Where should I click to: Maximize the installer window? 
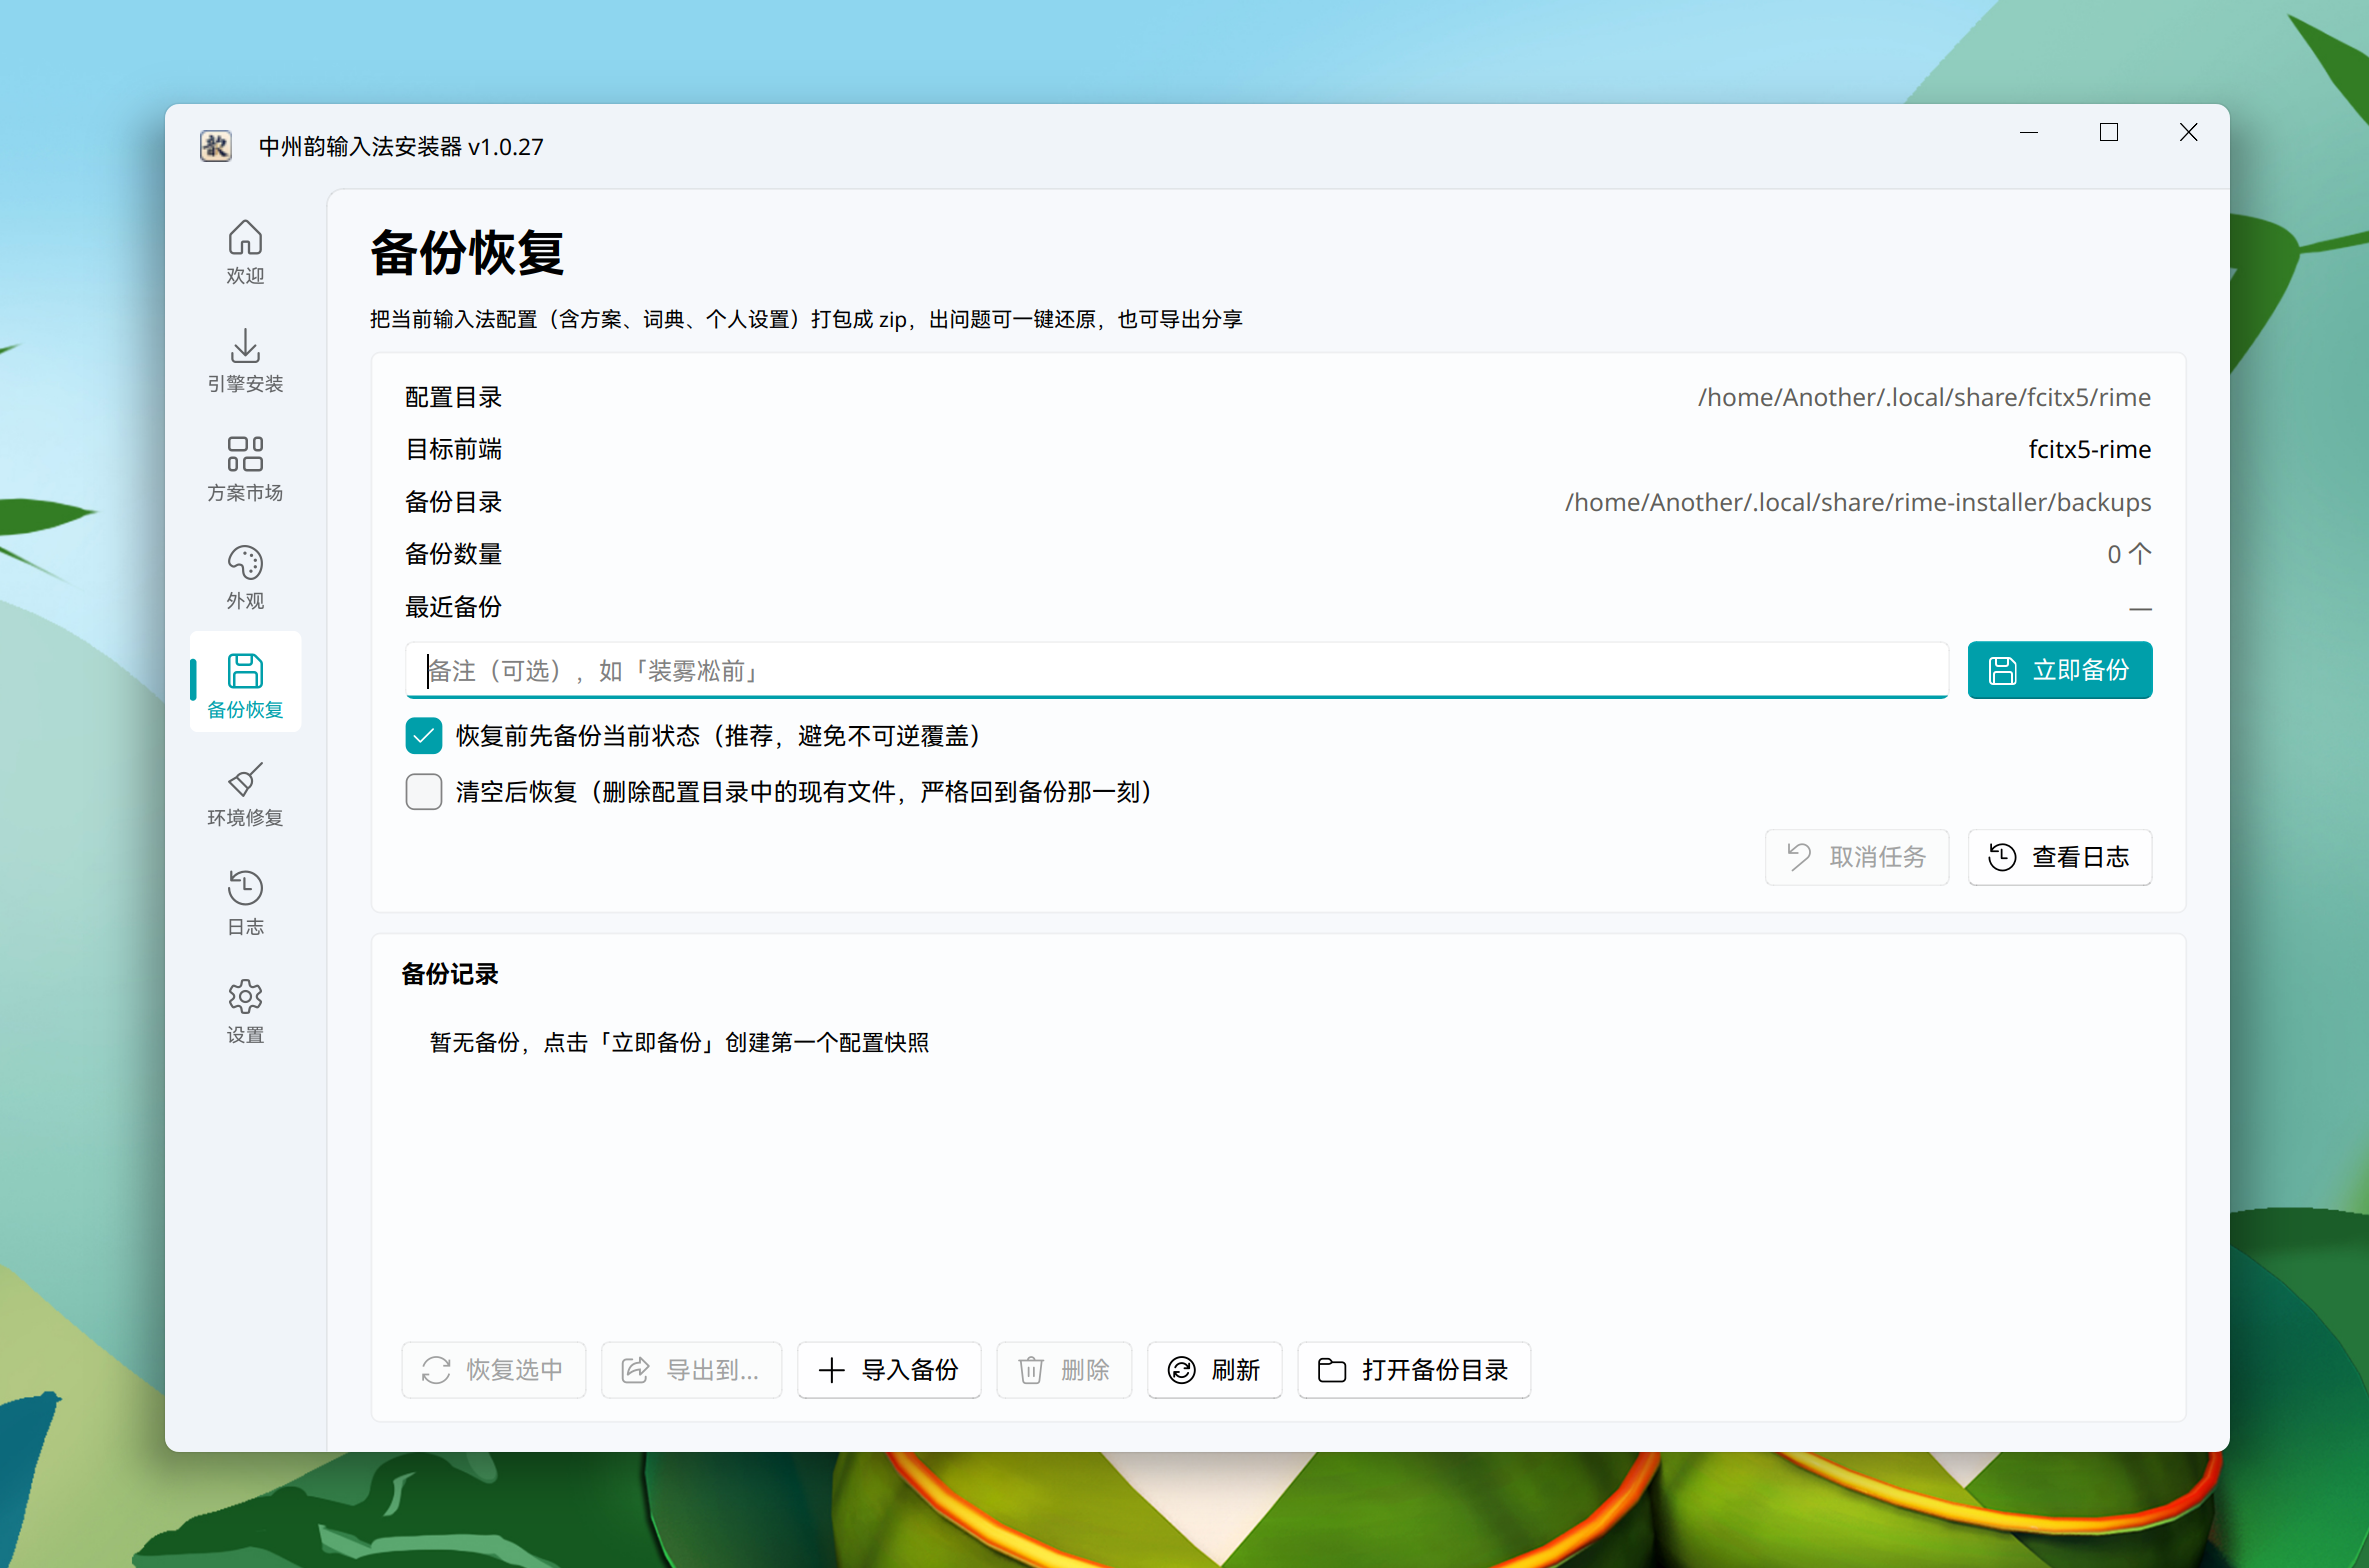point(2108,132)
